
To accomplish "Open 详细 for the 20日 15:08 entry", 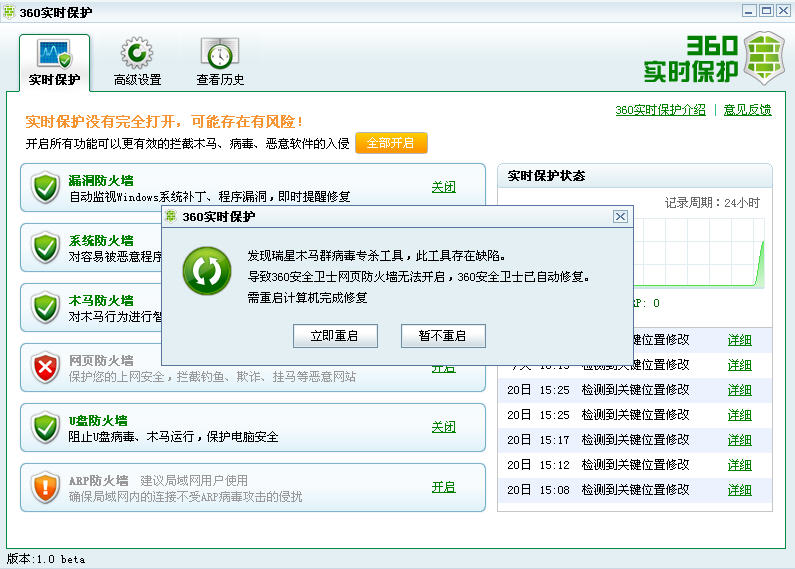I will [x=739, y=490].
